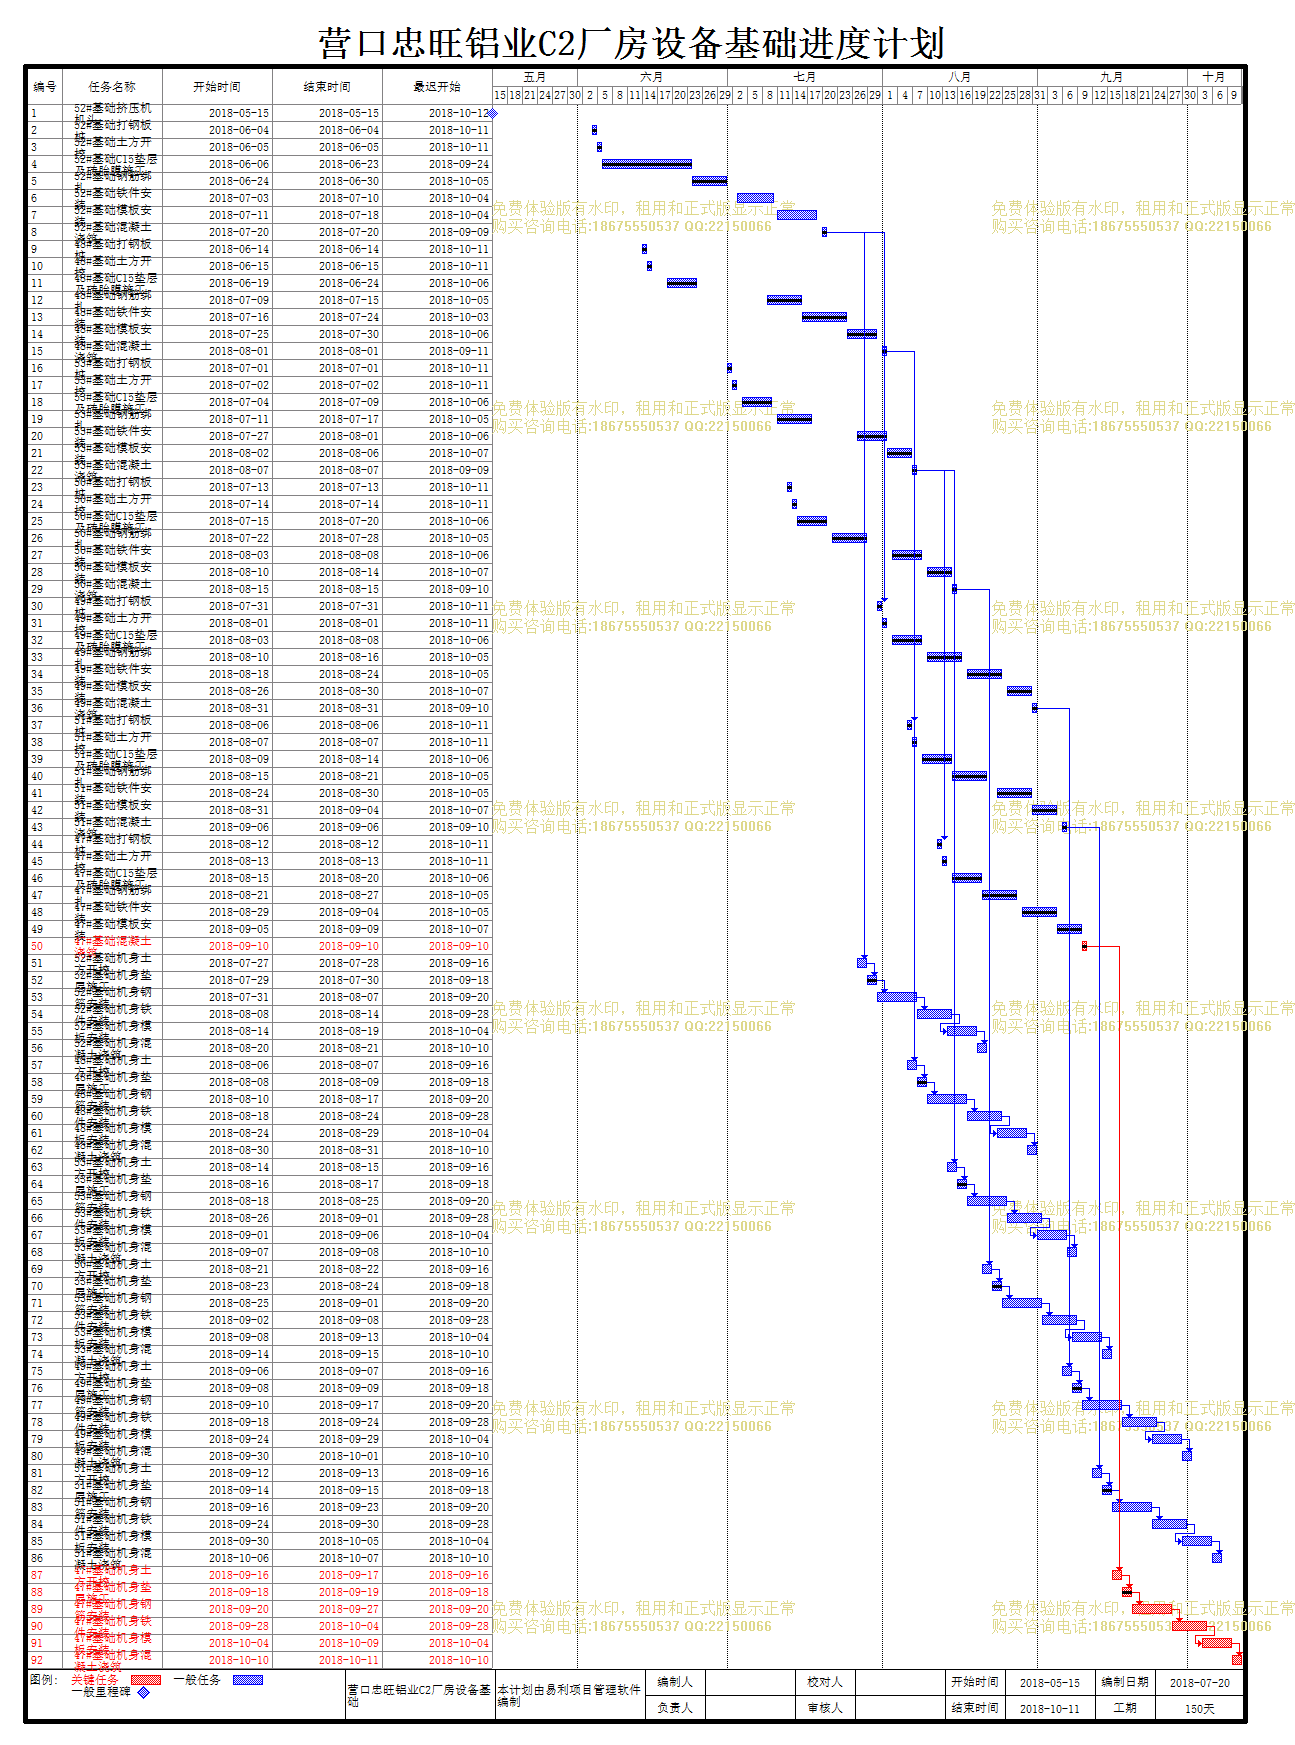Click the Gantt bar for task row 83
Screen dimensions: 1295x1745
click(x=1132, y=1507)
